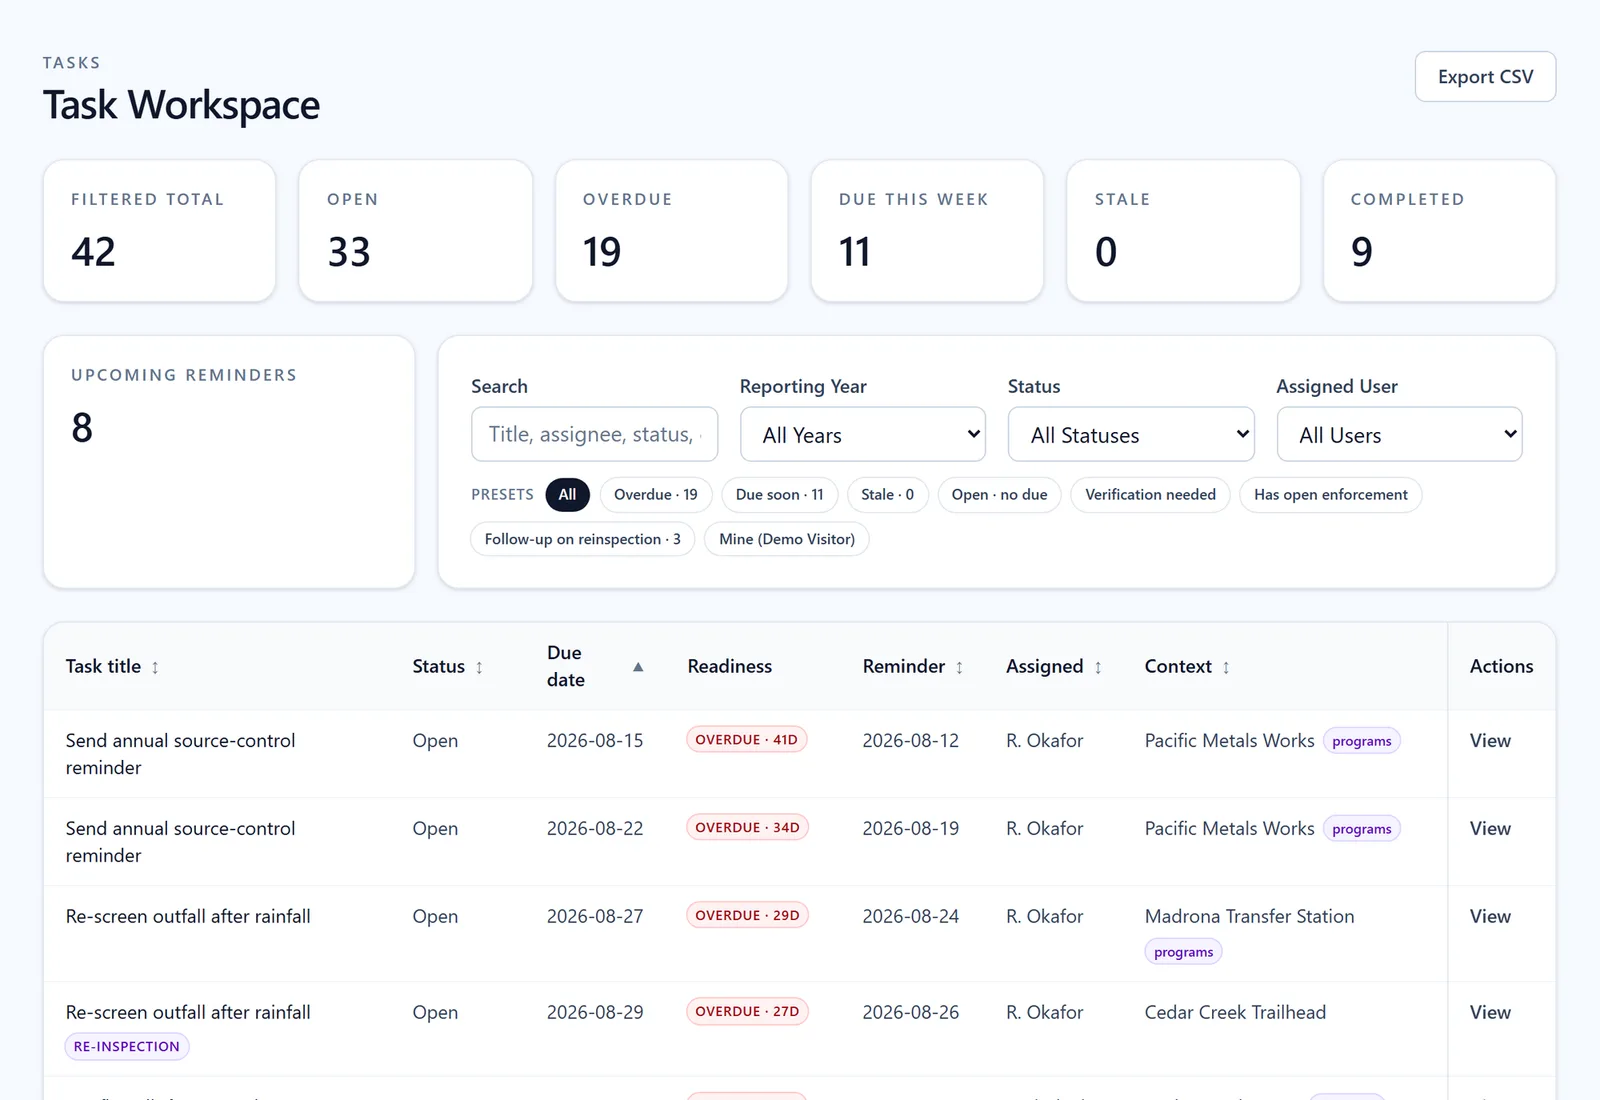
Task: Click the Readiness column header
Action: click(x=730, y=667)
